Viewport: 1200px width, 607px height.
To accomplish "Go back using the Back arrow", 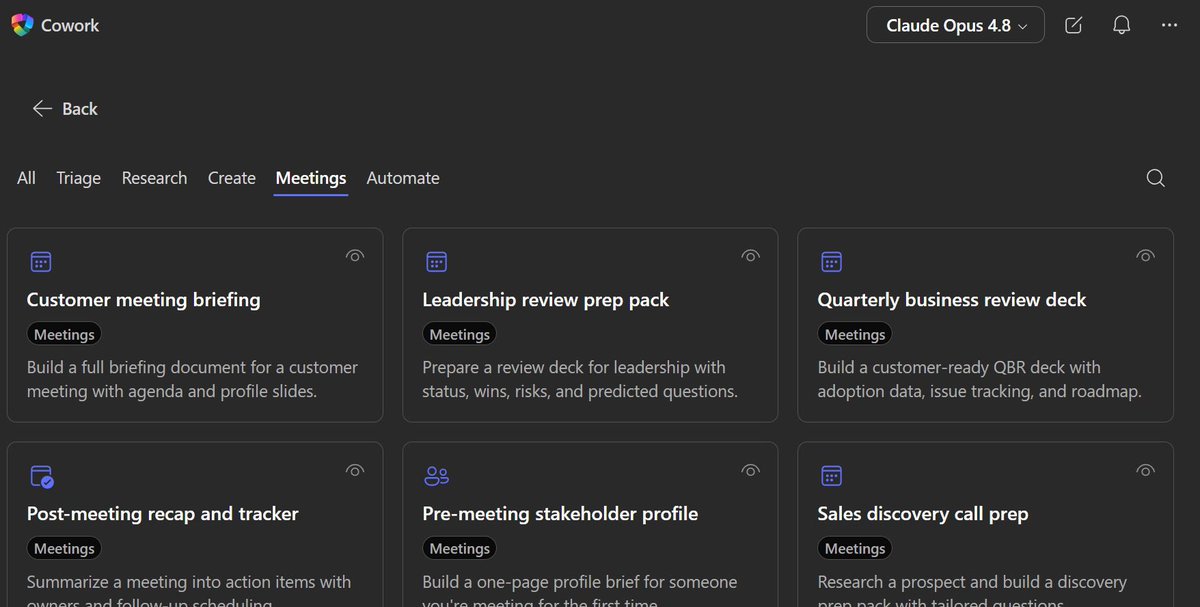I will pyautogui.click(x=65, y=108).
